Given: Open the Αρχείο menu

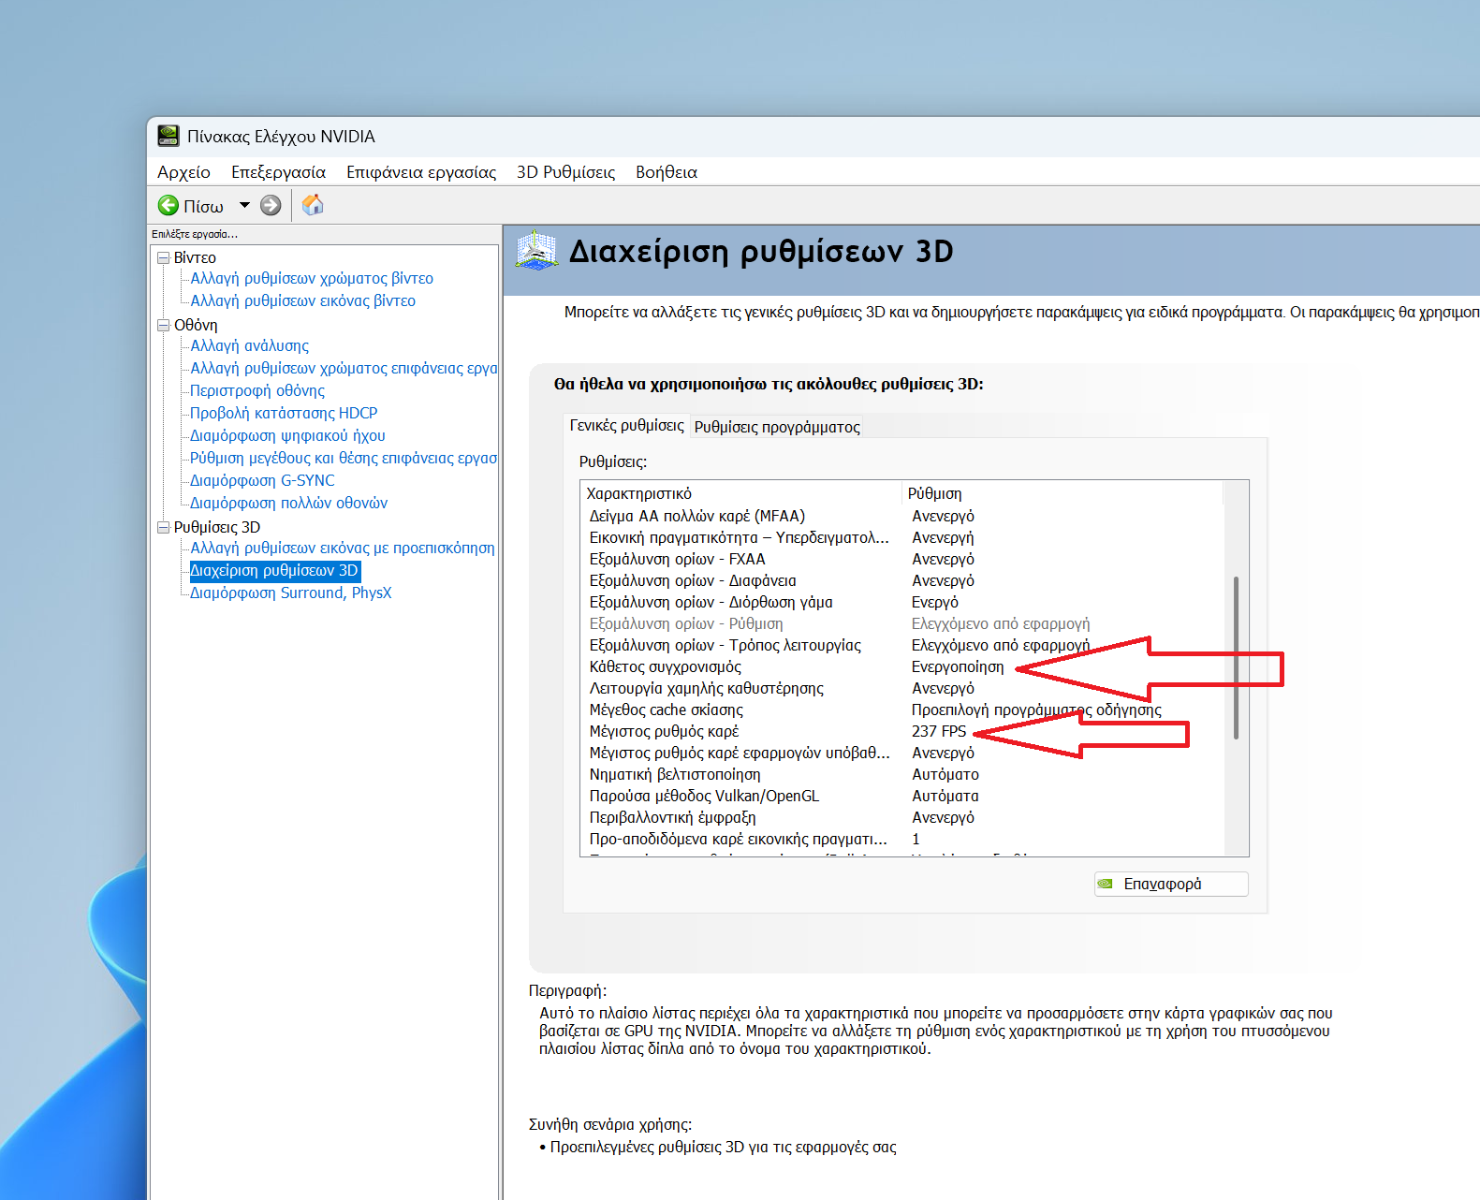Looking at the screenshot, I should 184,172.
